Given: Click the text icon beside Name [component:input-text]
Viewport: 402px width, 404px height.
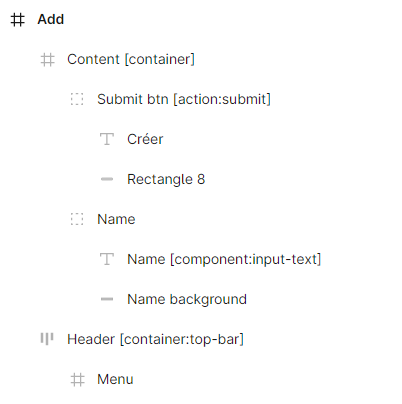Looking at the screenshot, I should pos(107,259).
